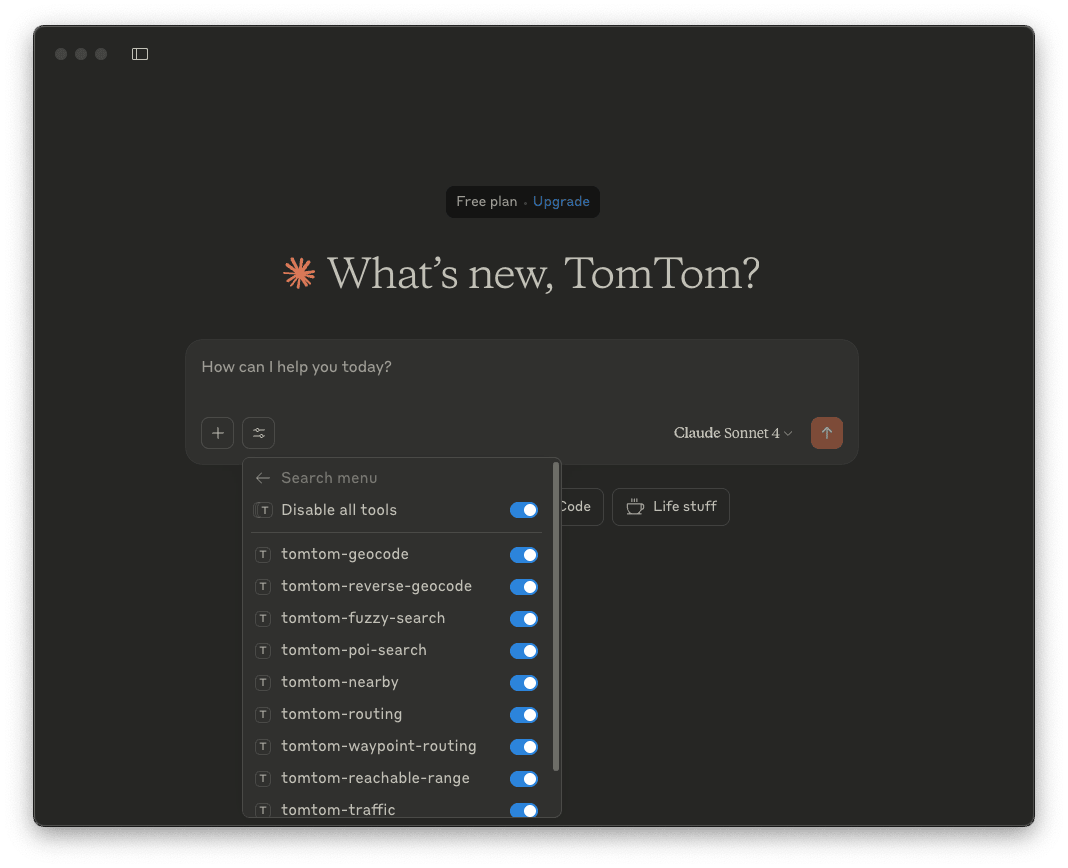1068x868 pixels.
Task: Click the icon next to tomtom-nearby
Action: [x=263, y=683]
